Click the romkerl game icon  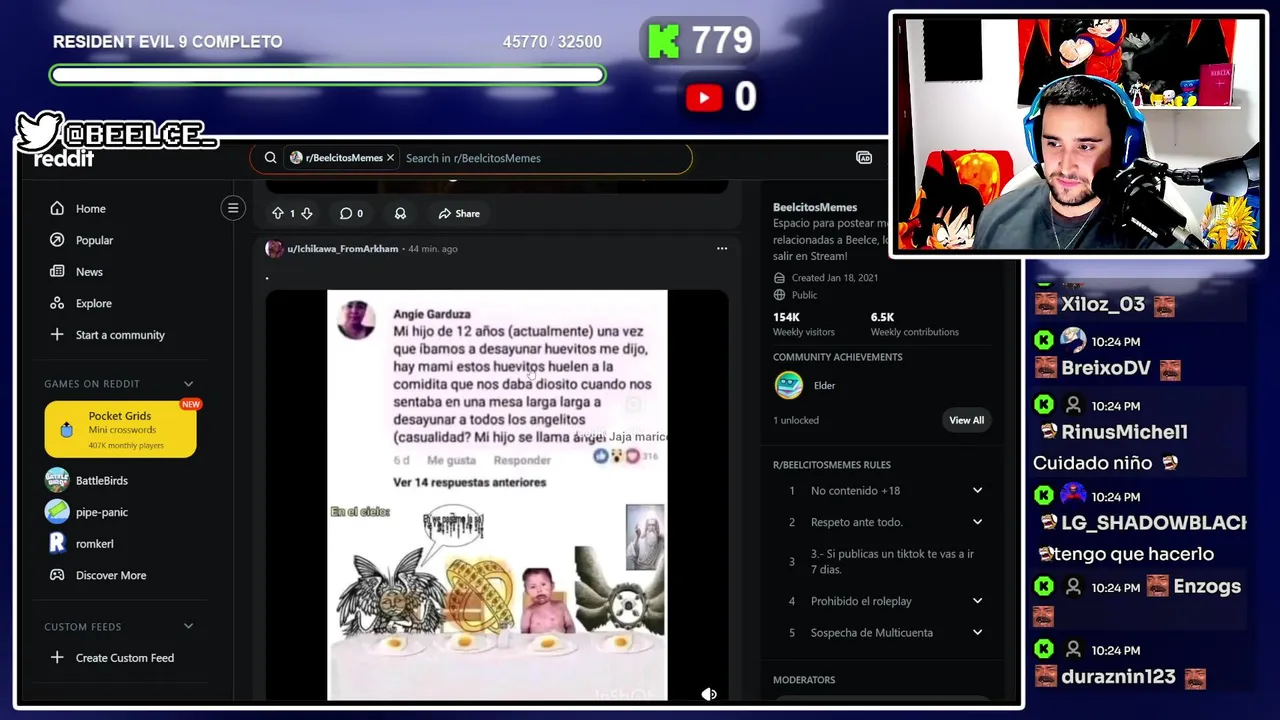pos(57,543)
